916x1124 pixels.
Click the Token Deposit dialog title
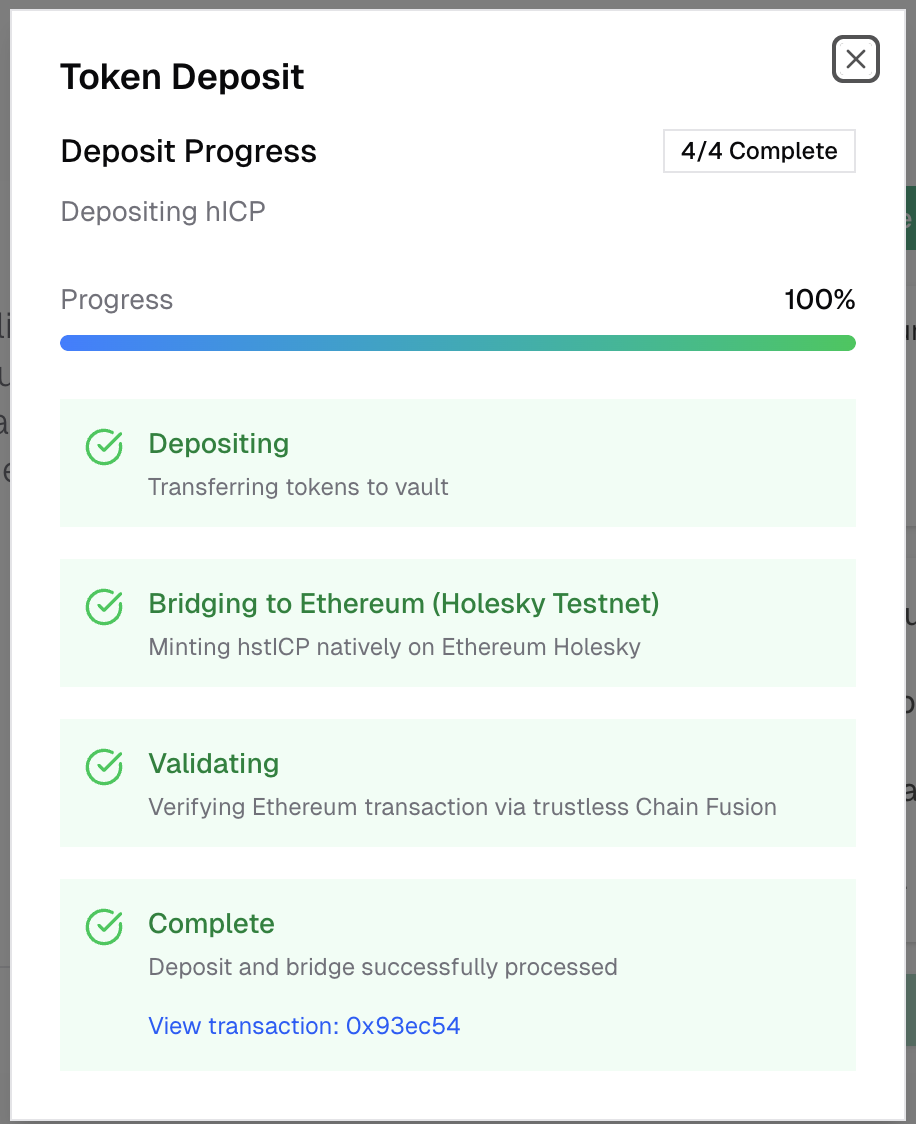pyautogui.click(x=182, y=77)
